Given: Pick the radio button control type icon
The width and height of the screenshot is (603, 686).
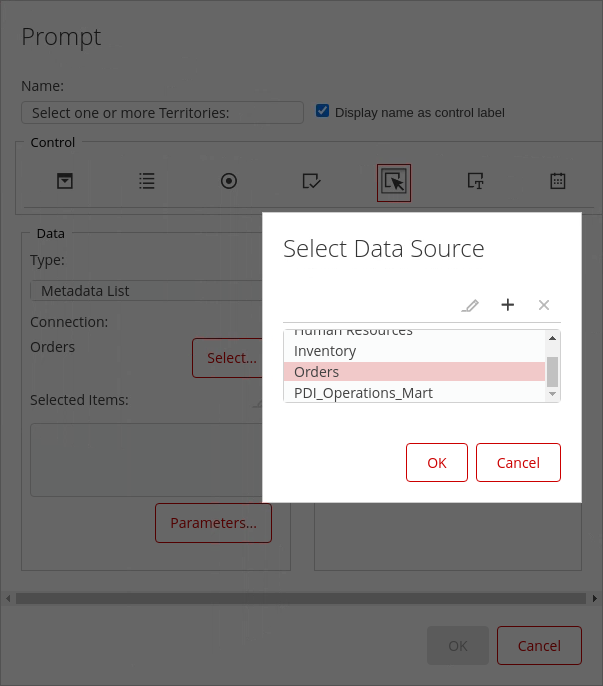Looking at the screenshot, I should (x=229, y=181).
